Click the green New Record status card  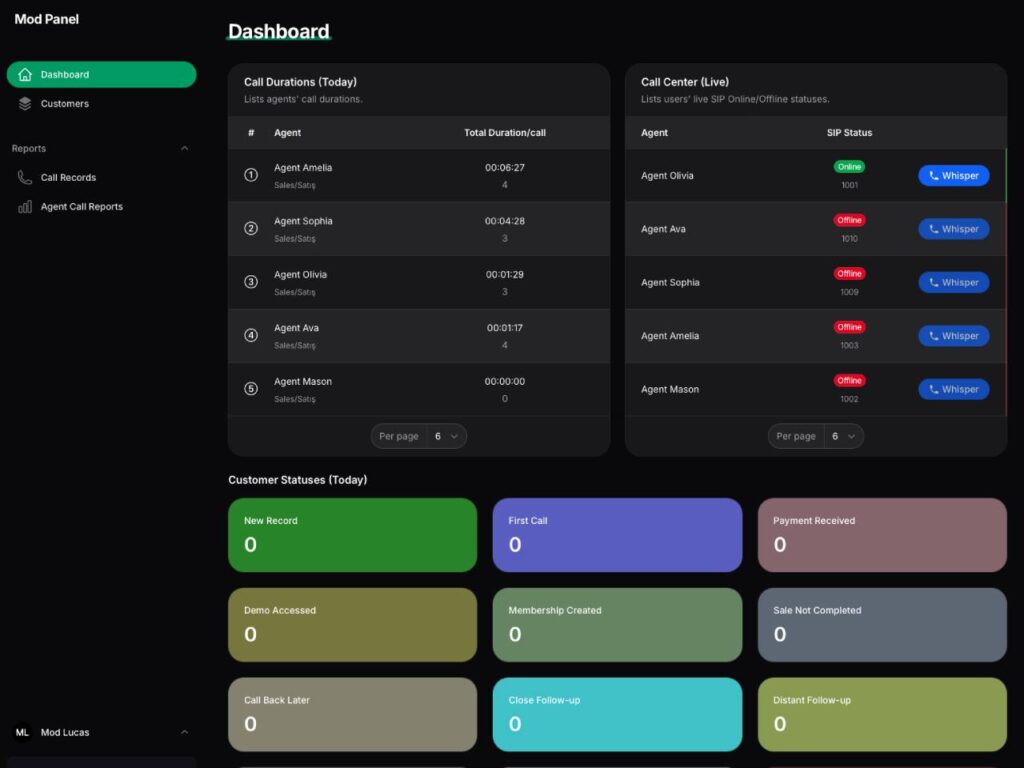tap(353, 535)
